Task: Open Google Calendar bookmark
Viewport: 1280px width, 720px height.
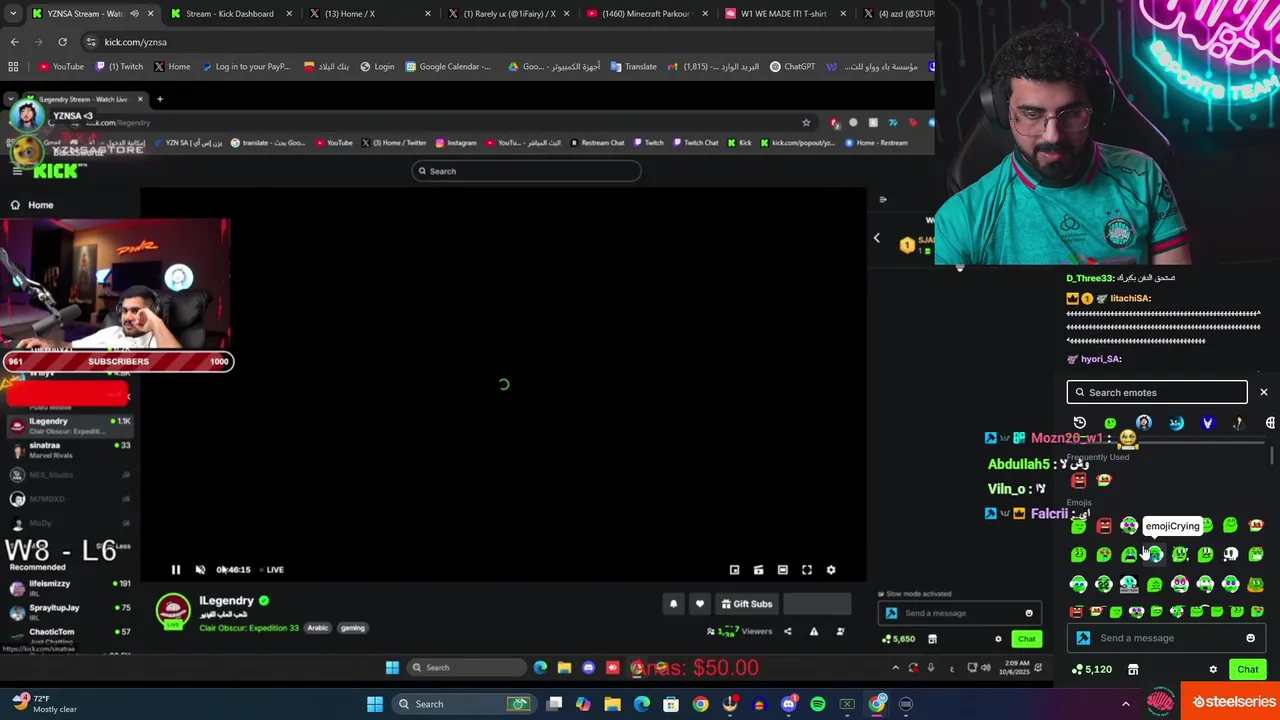Action: click(x=448, y=67)
